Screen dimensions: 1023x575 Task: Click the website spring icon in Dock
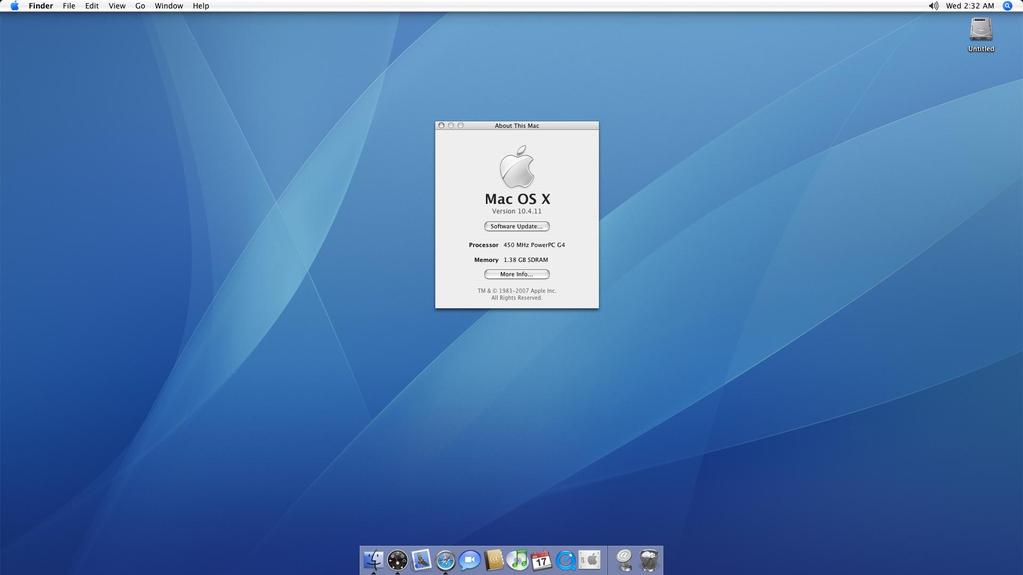[624, 560]
